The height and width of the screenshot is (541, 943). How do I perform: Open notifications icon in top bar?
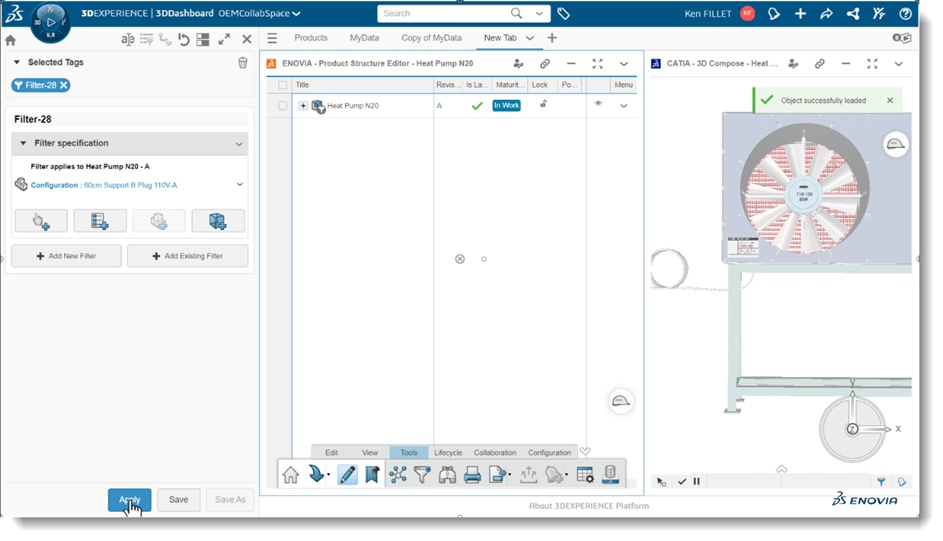point(773,13)
